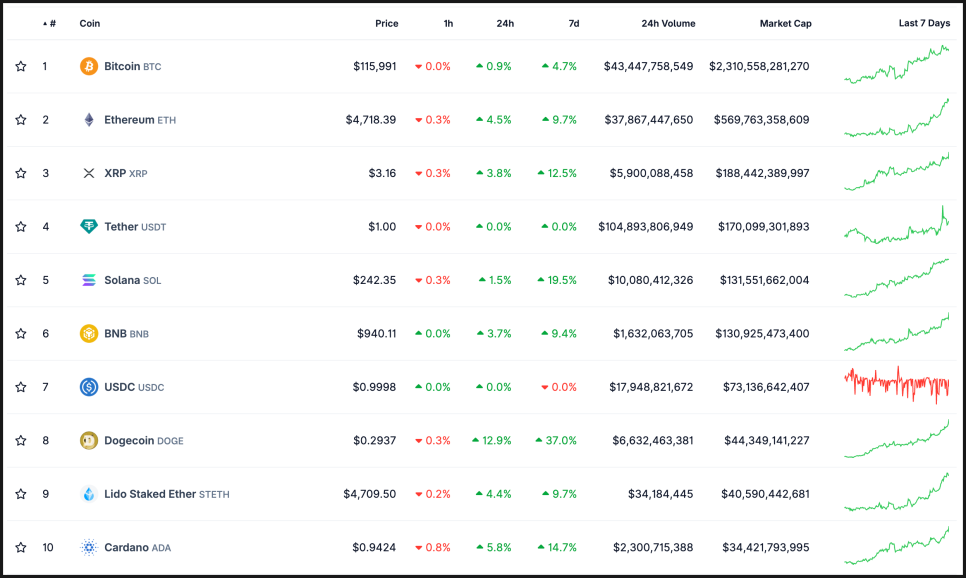Favorite Ethereum with its star
The image size is (966, 578).
[x=21, y=120]
